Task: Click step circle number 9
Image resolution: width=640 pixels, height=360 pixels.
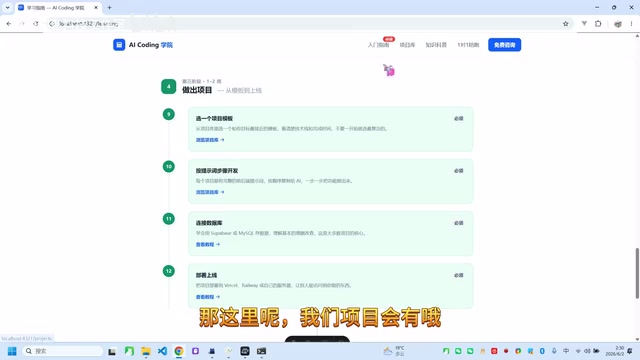Action: point(169,114)
